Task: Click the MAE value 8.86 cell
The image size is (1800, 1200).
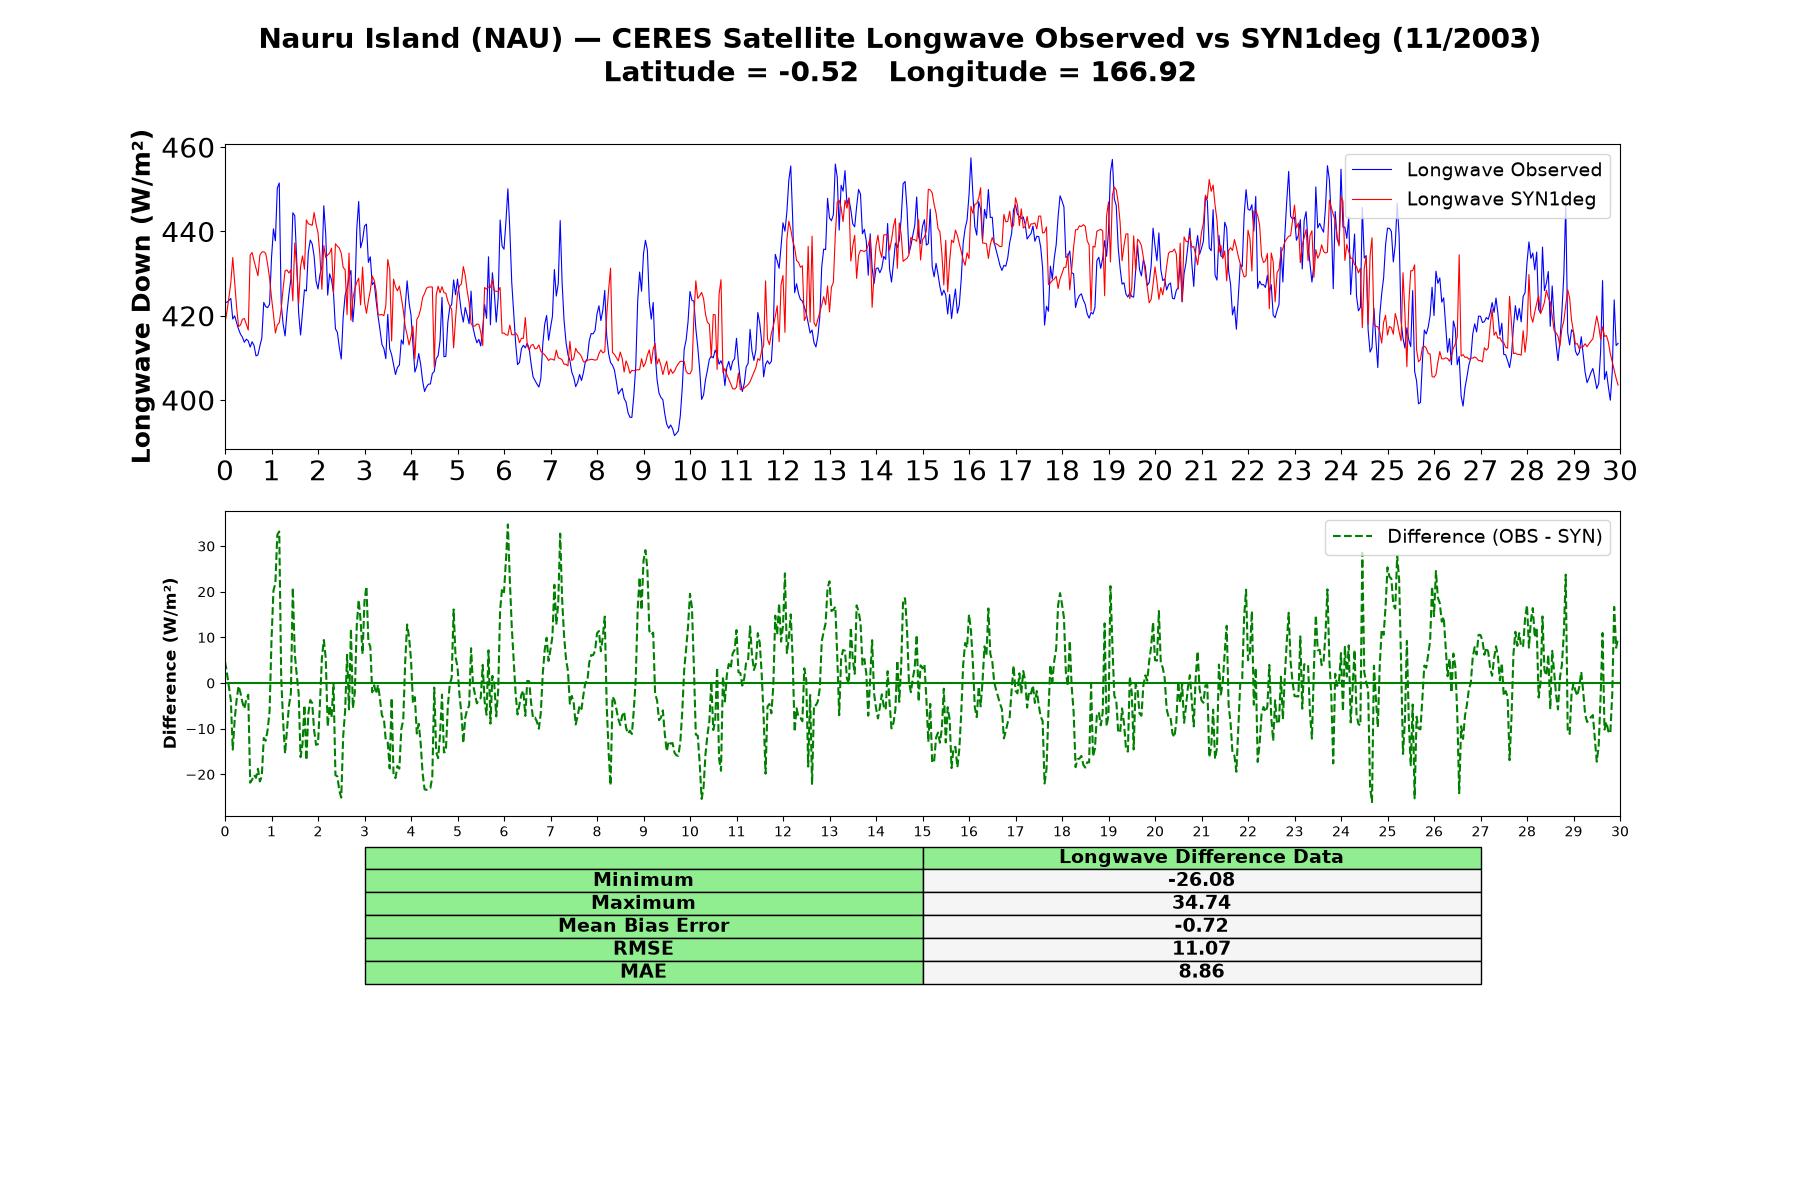Action: (x=1201, y=972)
